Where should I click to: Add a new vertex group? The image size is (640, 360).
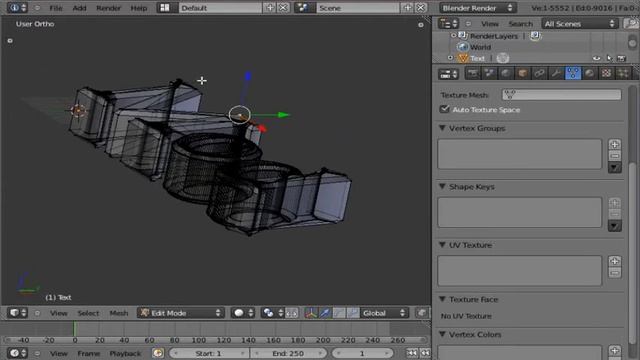point(615,144)
